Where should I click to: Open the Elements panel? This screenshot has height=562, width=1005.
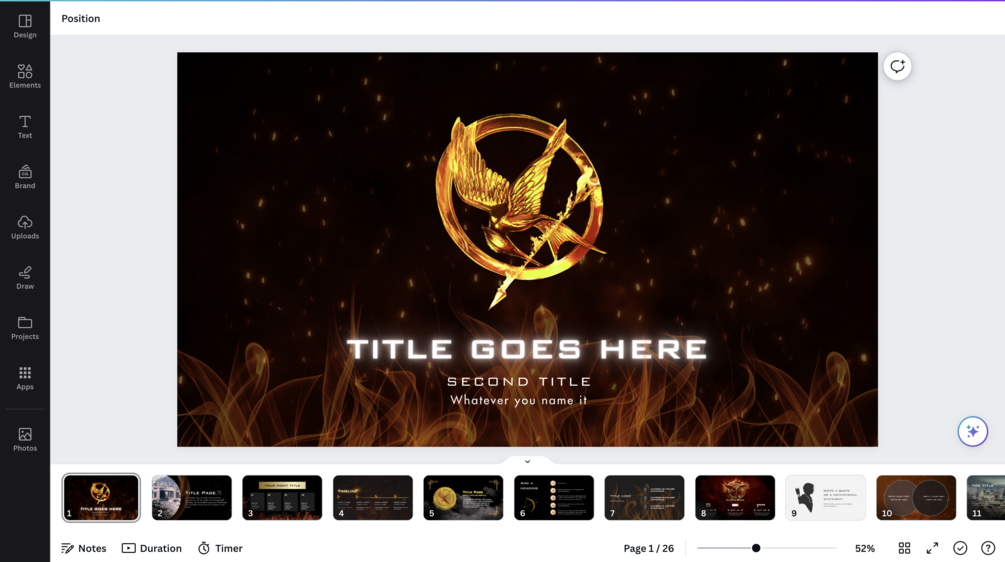25,76
